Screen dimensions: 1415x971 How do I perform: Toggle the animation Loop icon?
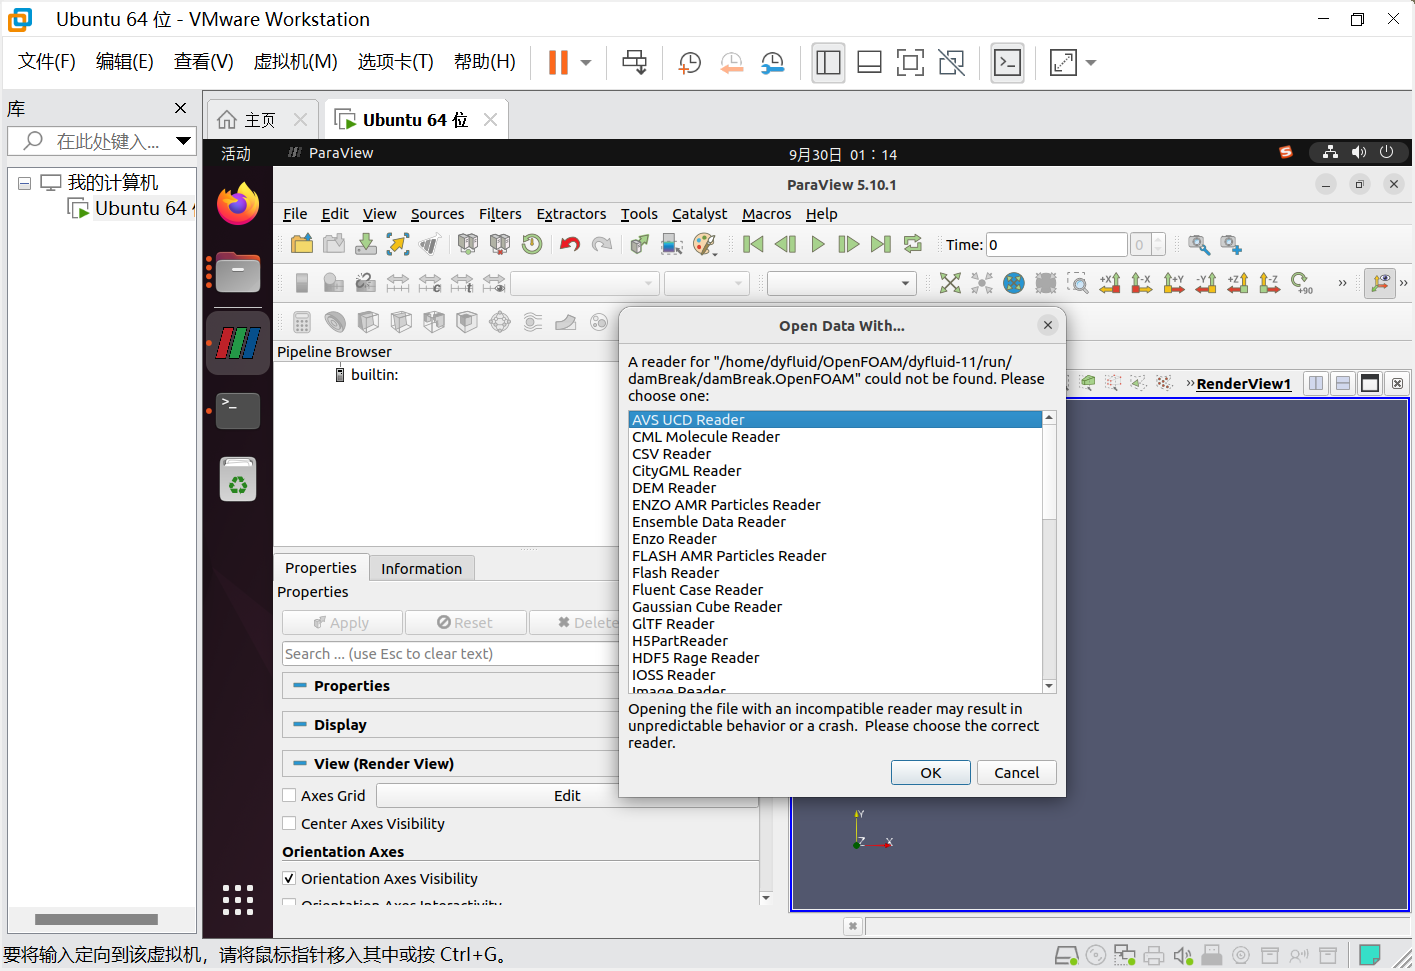(913, 244)
